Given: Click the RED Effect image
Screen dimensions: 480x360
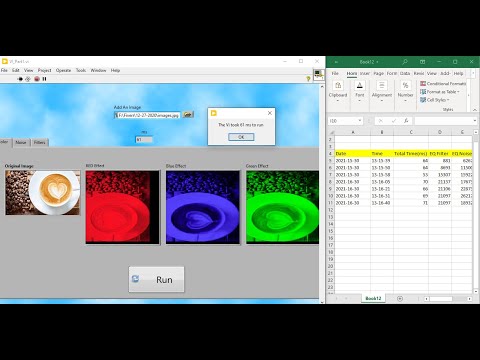Looking at the screenshot, I should pyautogui.click(x=123, y=207).
